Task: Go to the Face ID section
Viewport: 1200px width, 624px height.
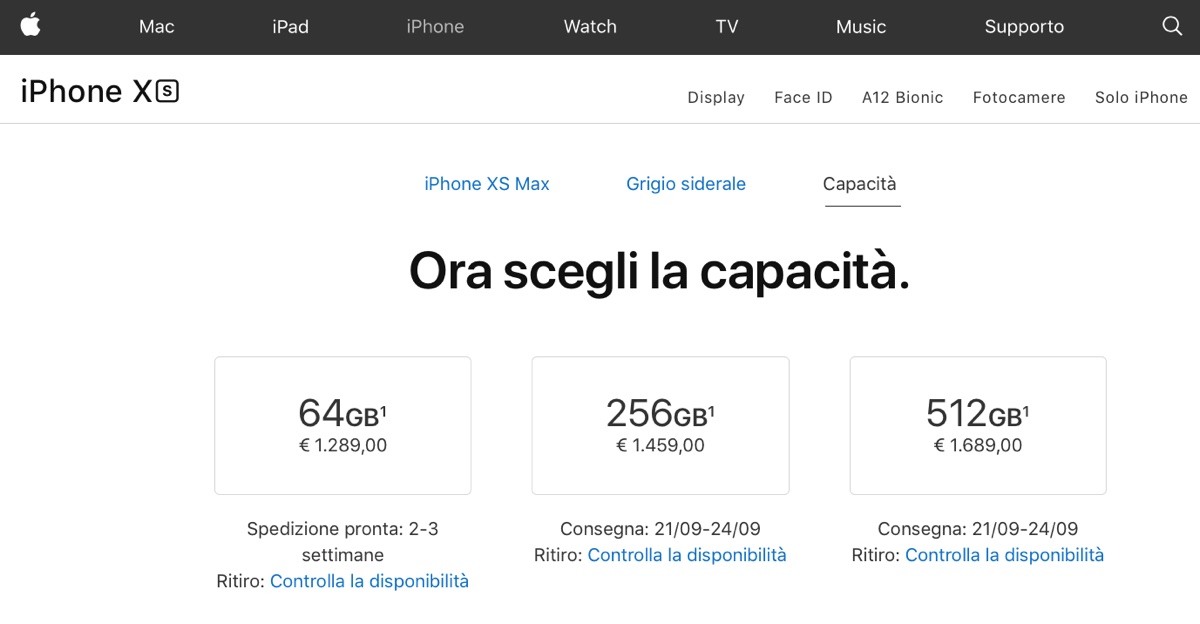Action: [x=803, y=97]
